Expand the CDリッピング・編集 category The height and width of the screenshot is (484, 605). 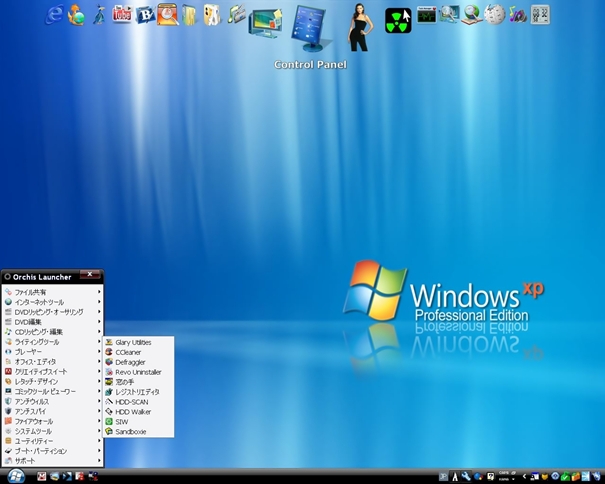[x=52, y=332]
